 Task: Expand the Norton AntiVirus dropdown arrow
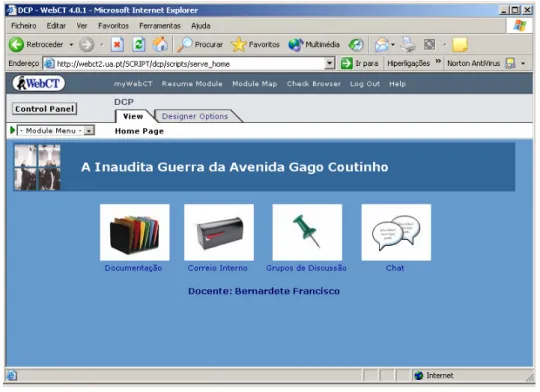tap(523, 64)
